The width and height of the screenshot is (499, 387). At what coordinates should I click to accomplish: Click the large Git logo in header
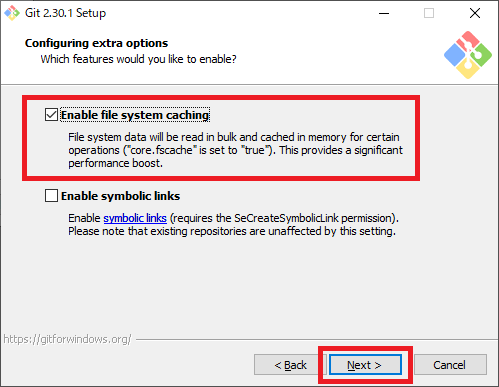(468, 55)
